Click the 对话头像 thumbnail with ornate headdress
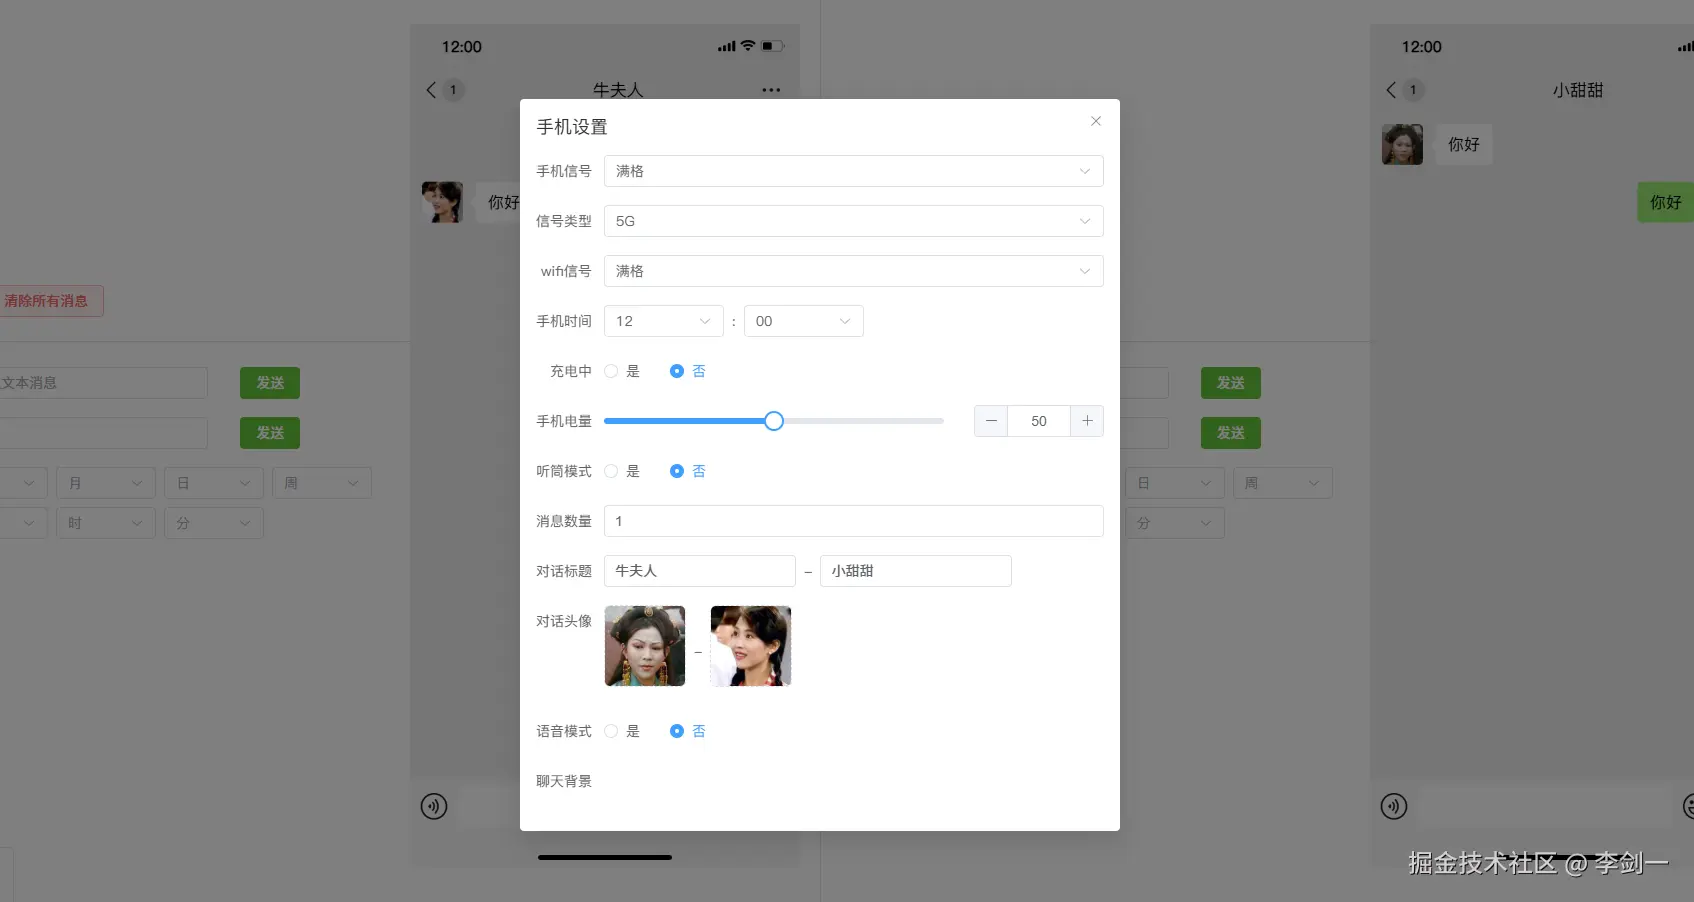 [x=645, y=646]
